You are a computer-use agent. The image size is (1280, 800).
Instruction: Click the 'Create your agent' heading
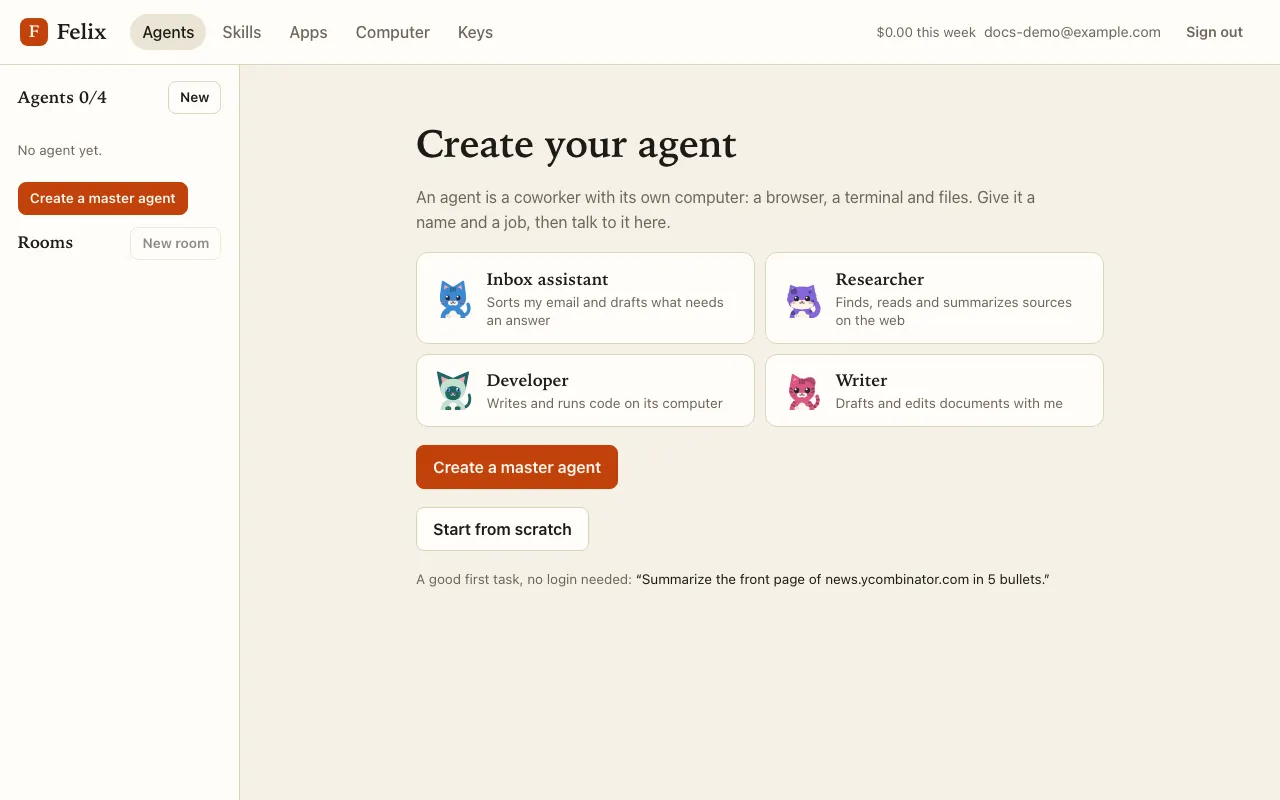576,144
